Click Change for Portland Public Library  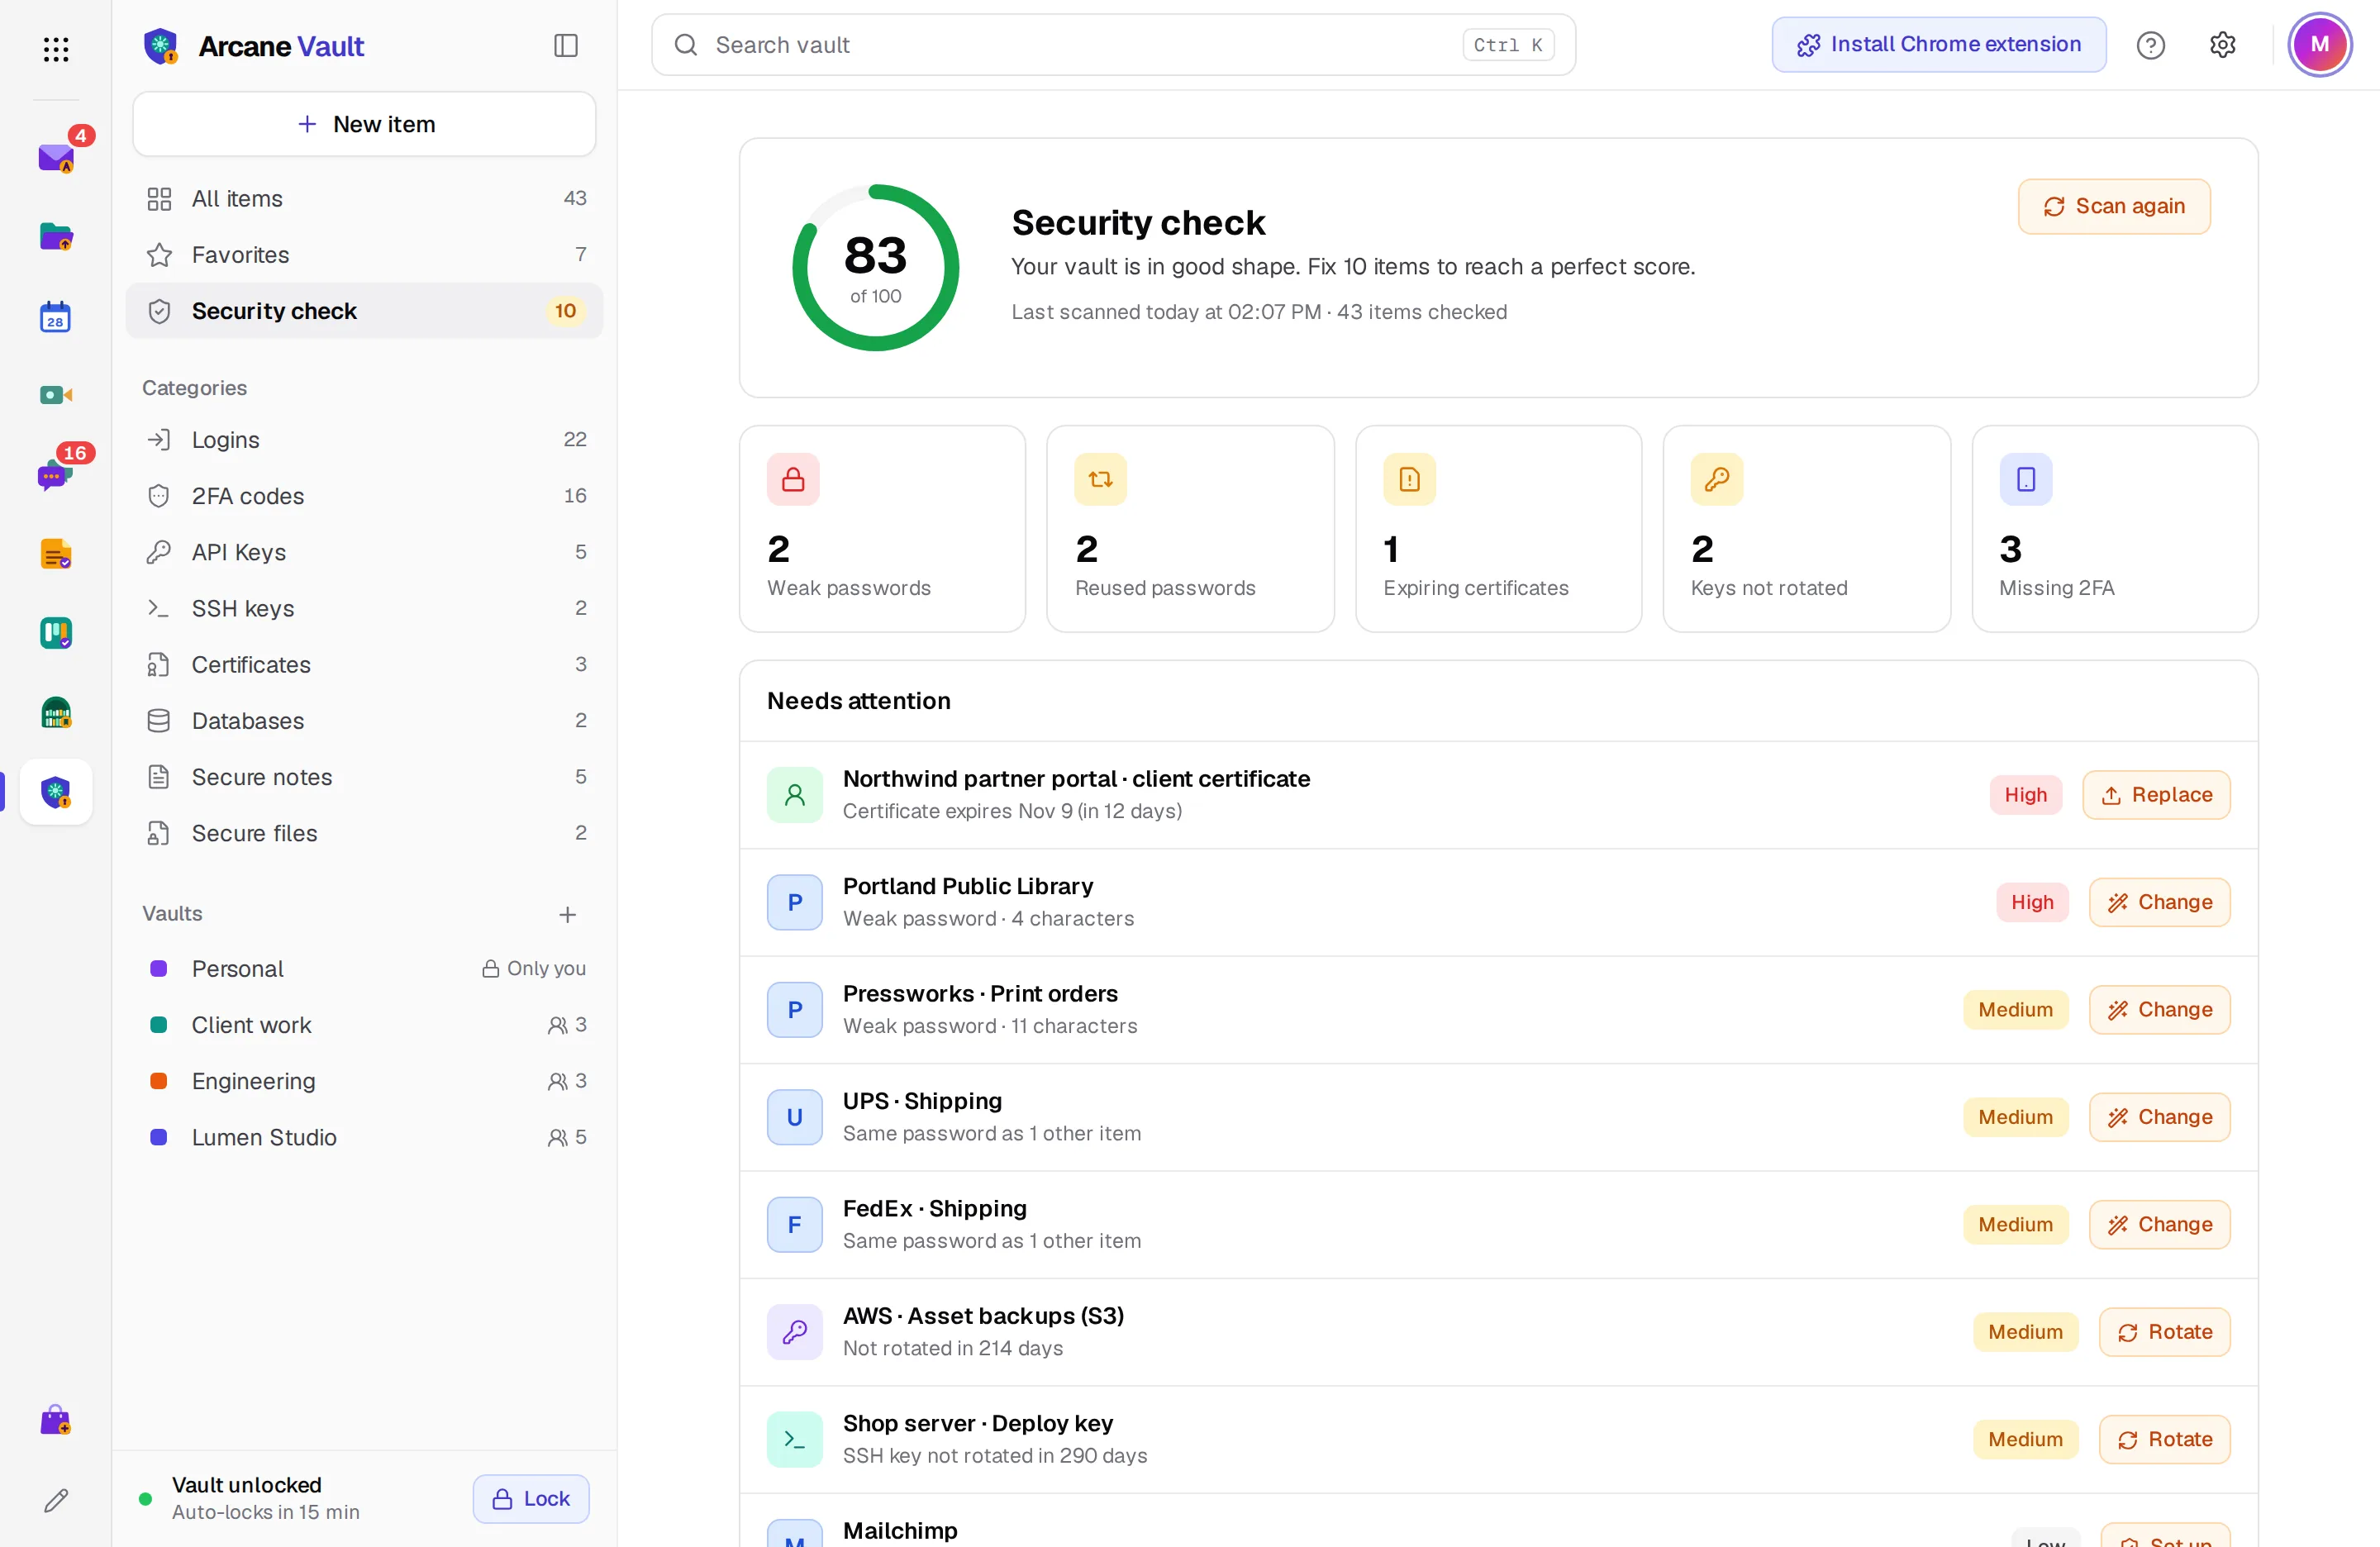coord(2159,902)
